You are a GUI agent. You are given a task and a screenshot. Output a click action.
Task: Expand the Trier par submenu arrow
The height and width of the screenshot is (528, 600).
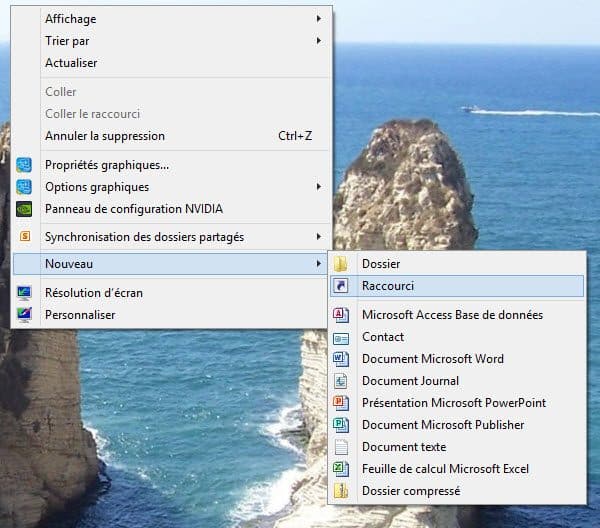tap(319, 41)
